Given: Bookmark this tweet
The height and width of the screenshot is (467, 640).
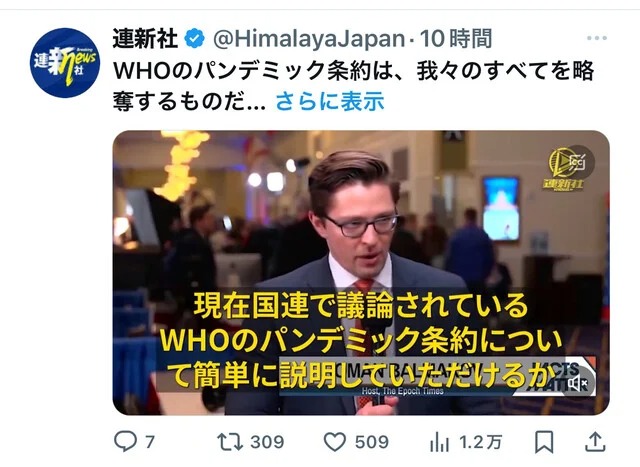Looking at the screenshot, I should pos(544,442).
